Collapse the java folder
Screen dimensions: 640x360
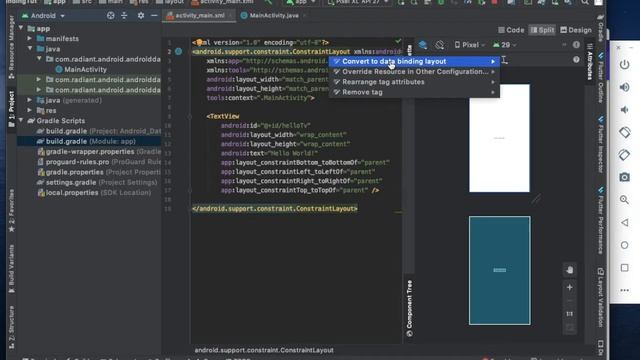[30, 49]
